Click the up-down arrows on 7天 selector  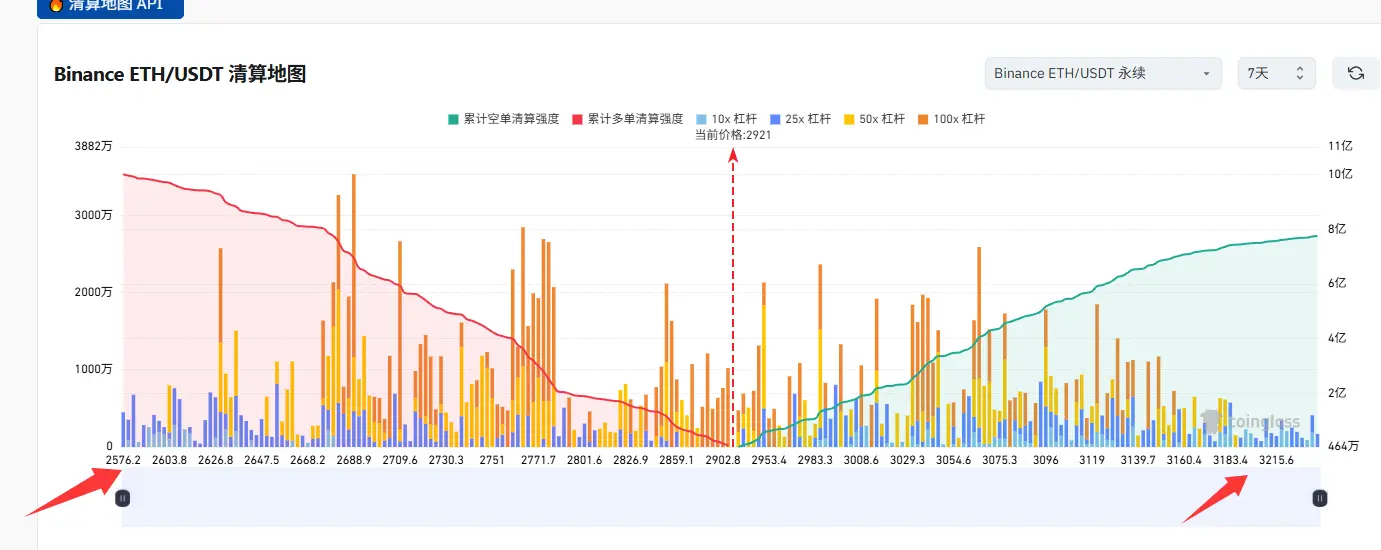[x=1299, y=73]
